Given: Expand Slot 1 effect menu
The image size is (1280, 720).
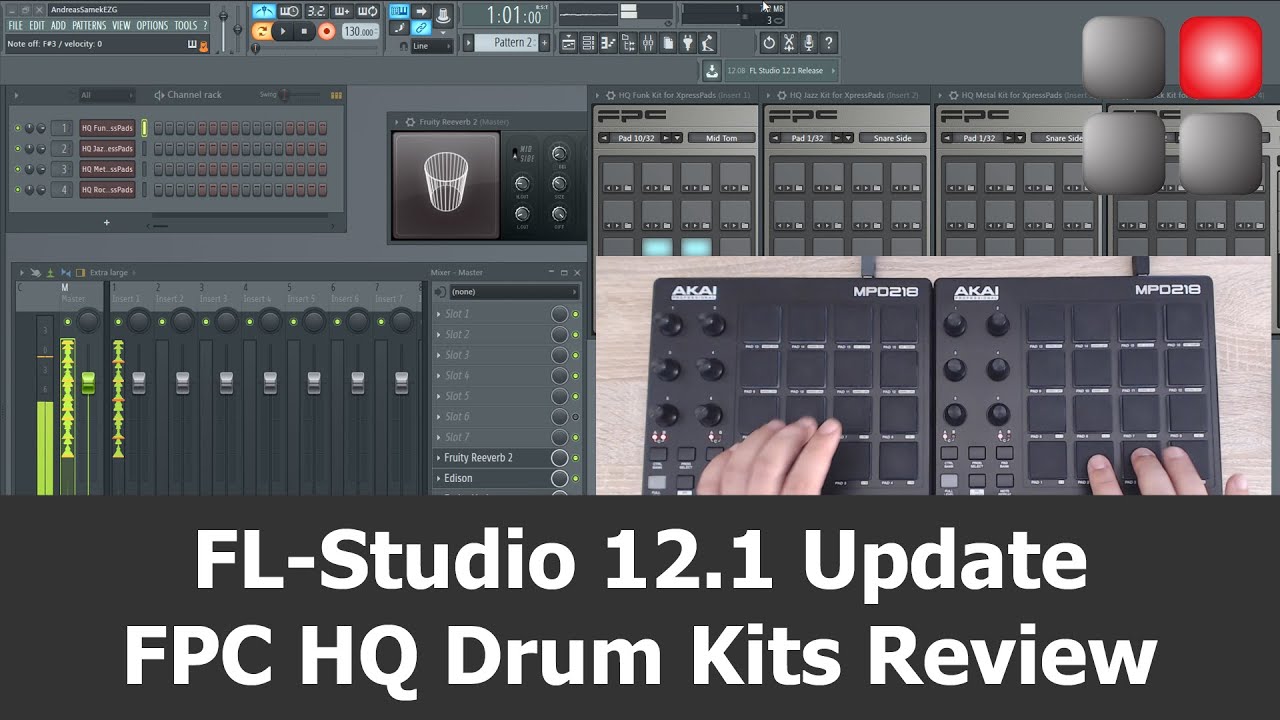Looking at the screenshot, I should pos(438,314).
